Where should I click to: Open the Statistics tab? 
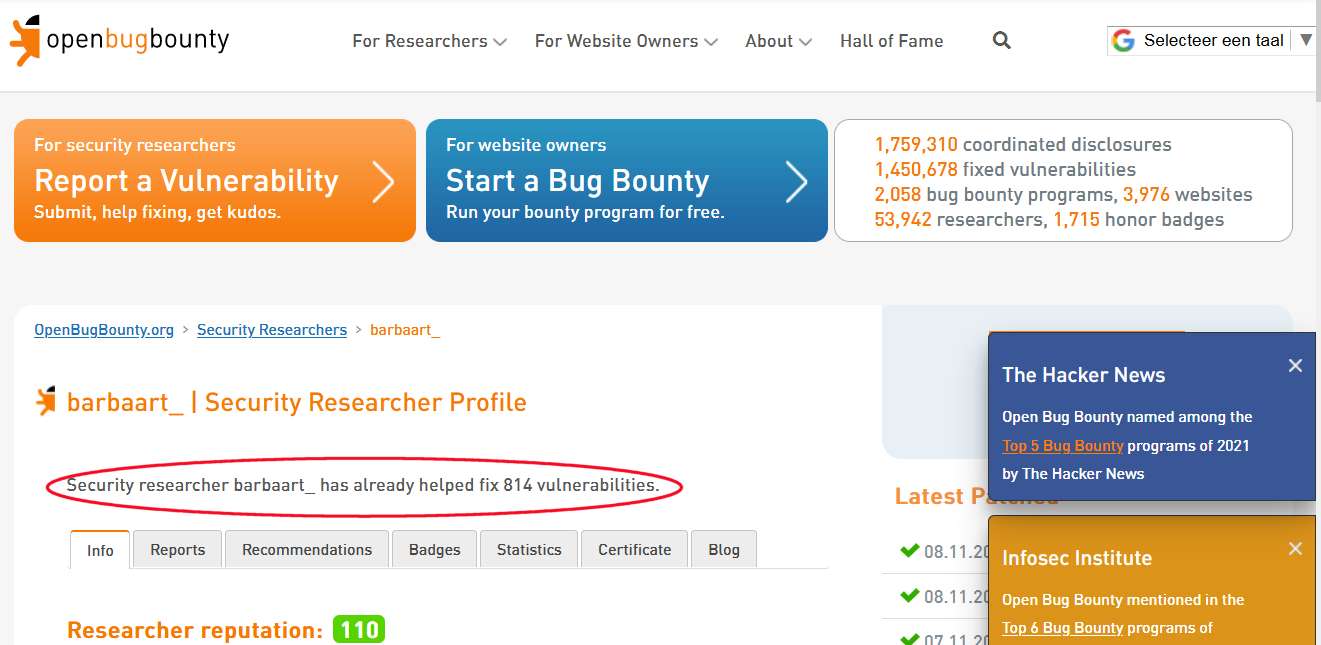click(529, 550)
